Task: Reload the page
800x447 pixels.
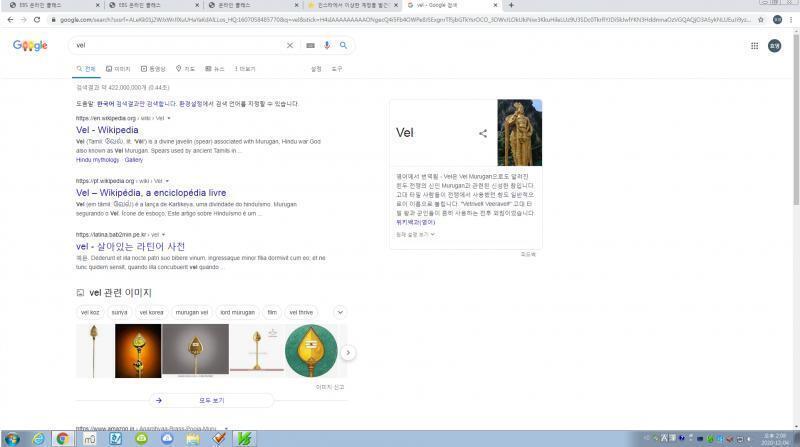Action: [x=37, y=19]
